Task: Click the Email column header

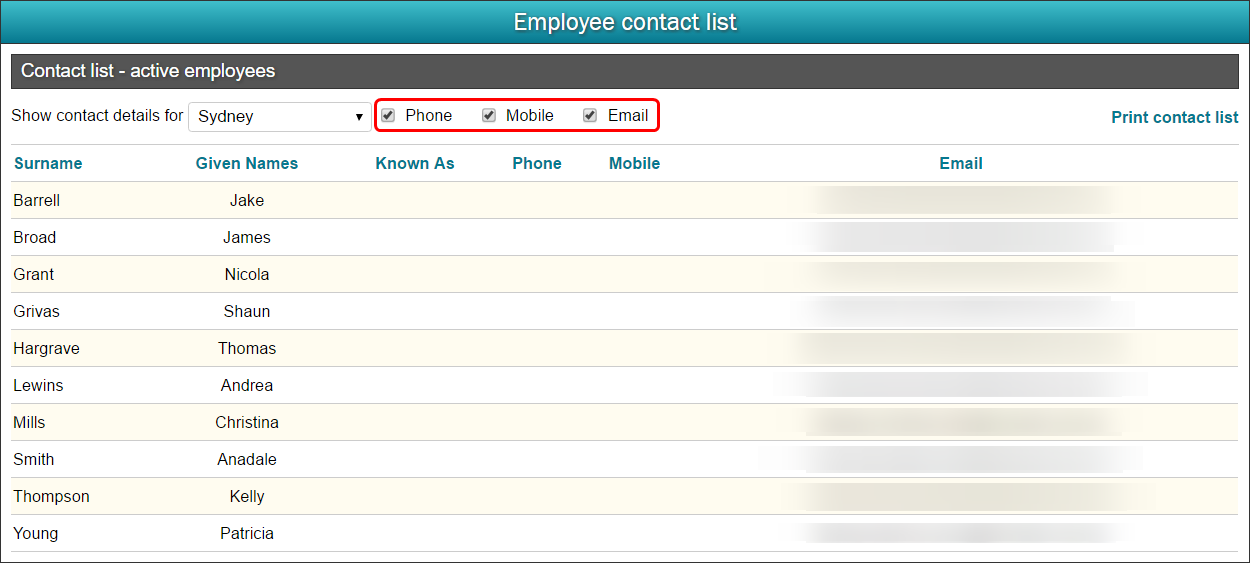Action: [961, 163]
